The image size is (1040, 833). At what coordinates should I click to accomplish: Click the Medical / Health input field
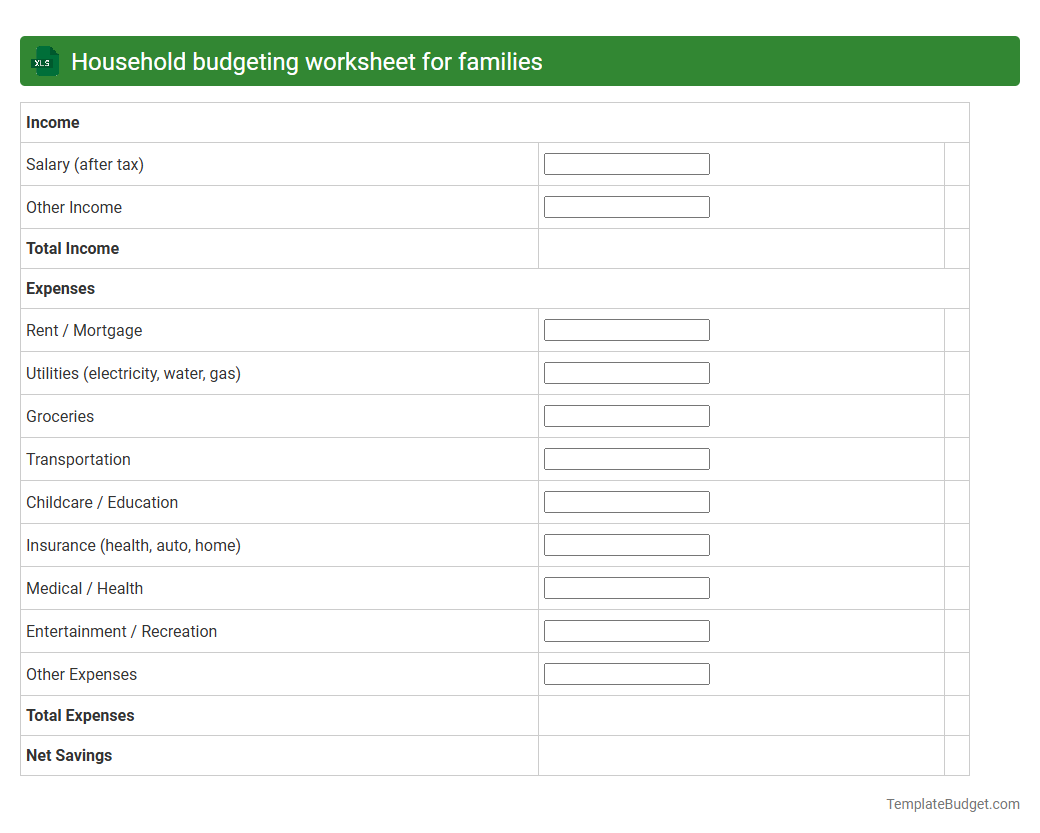point(626,587)
